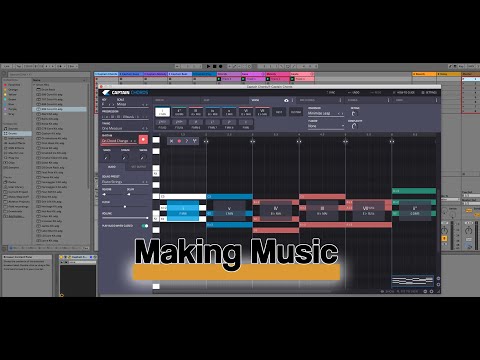Click the Volume slider

(x=125, y=218)
